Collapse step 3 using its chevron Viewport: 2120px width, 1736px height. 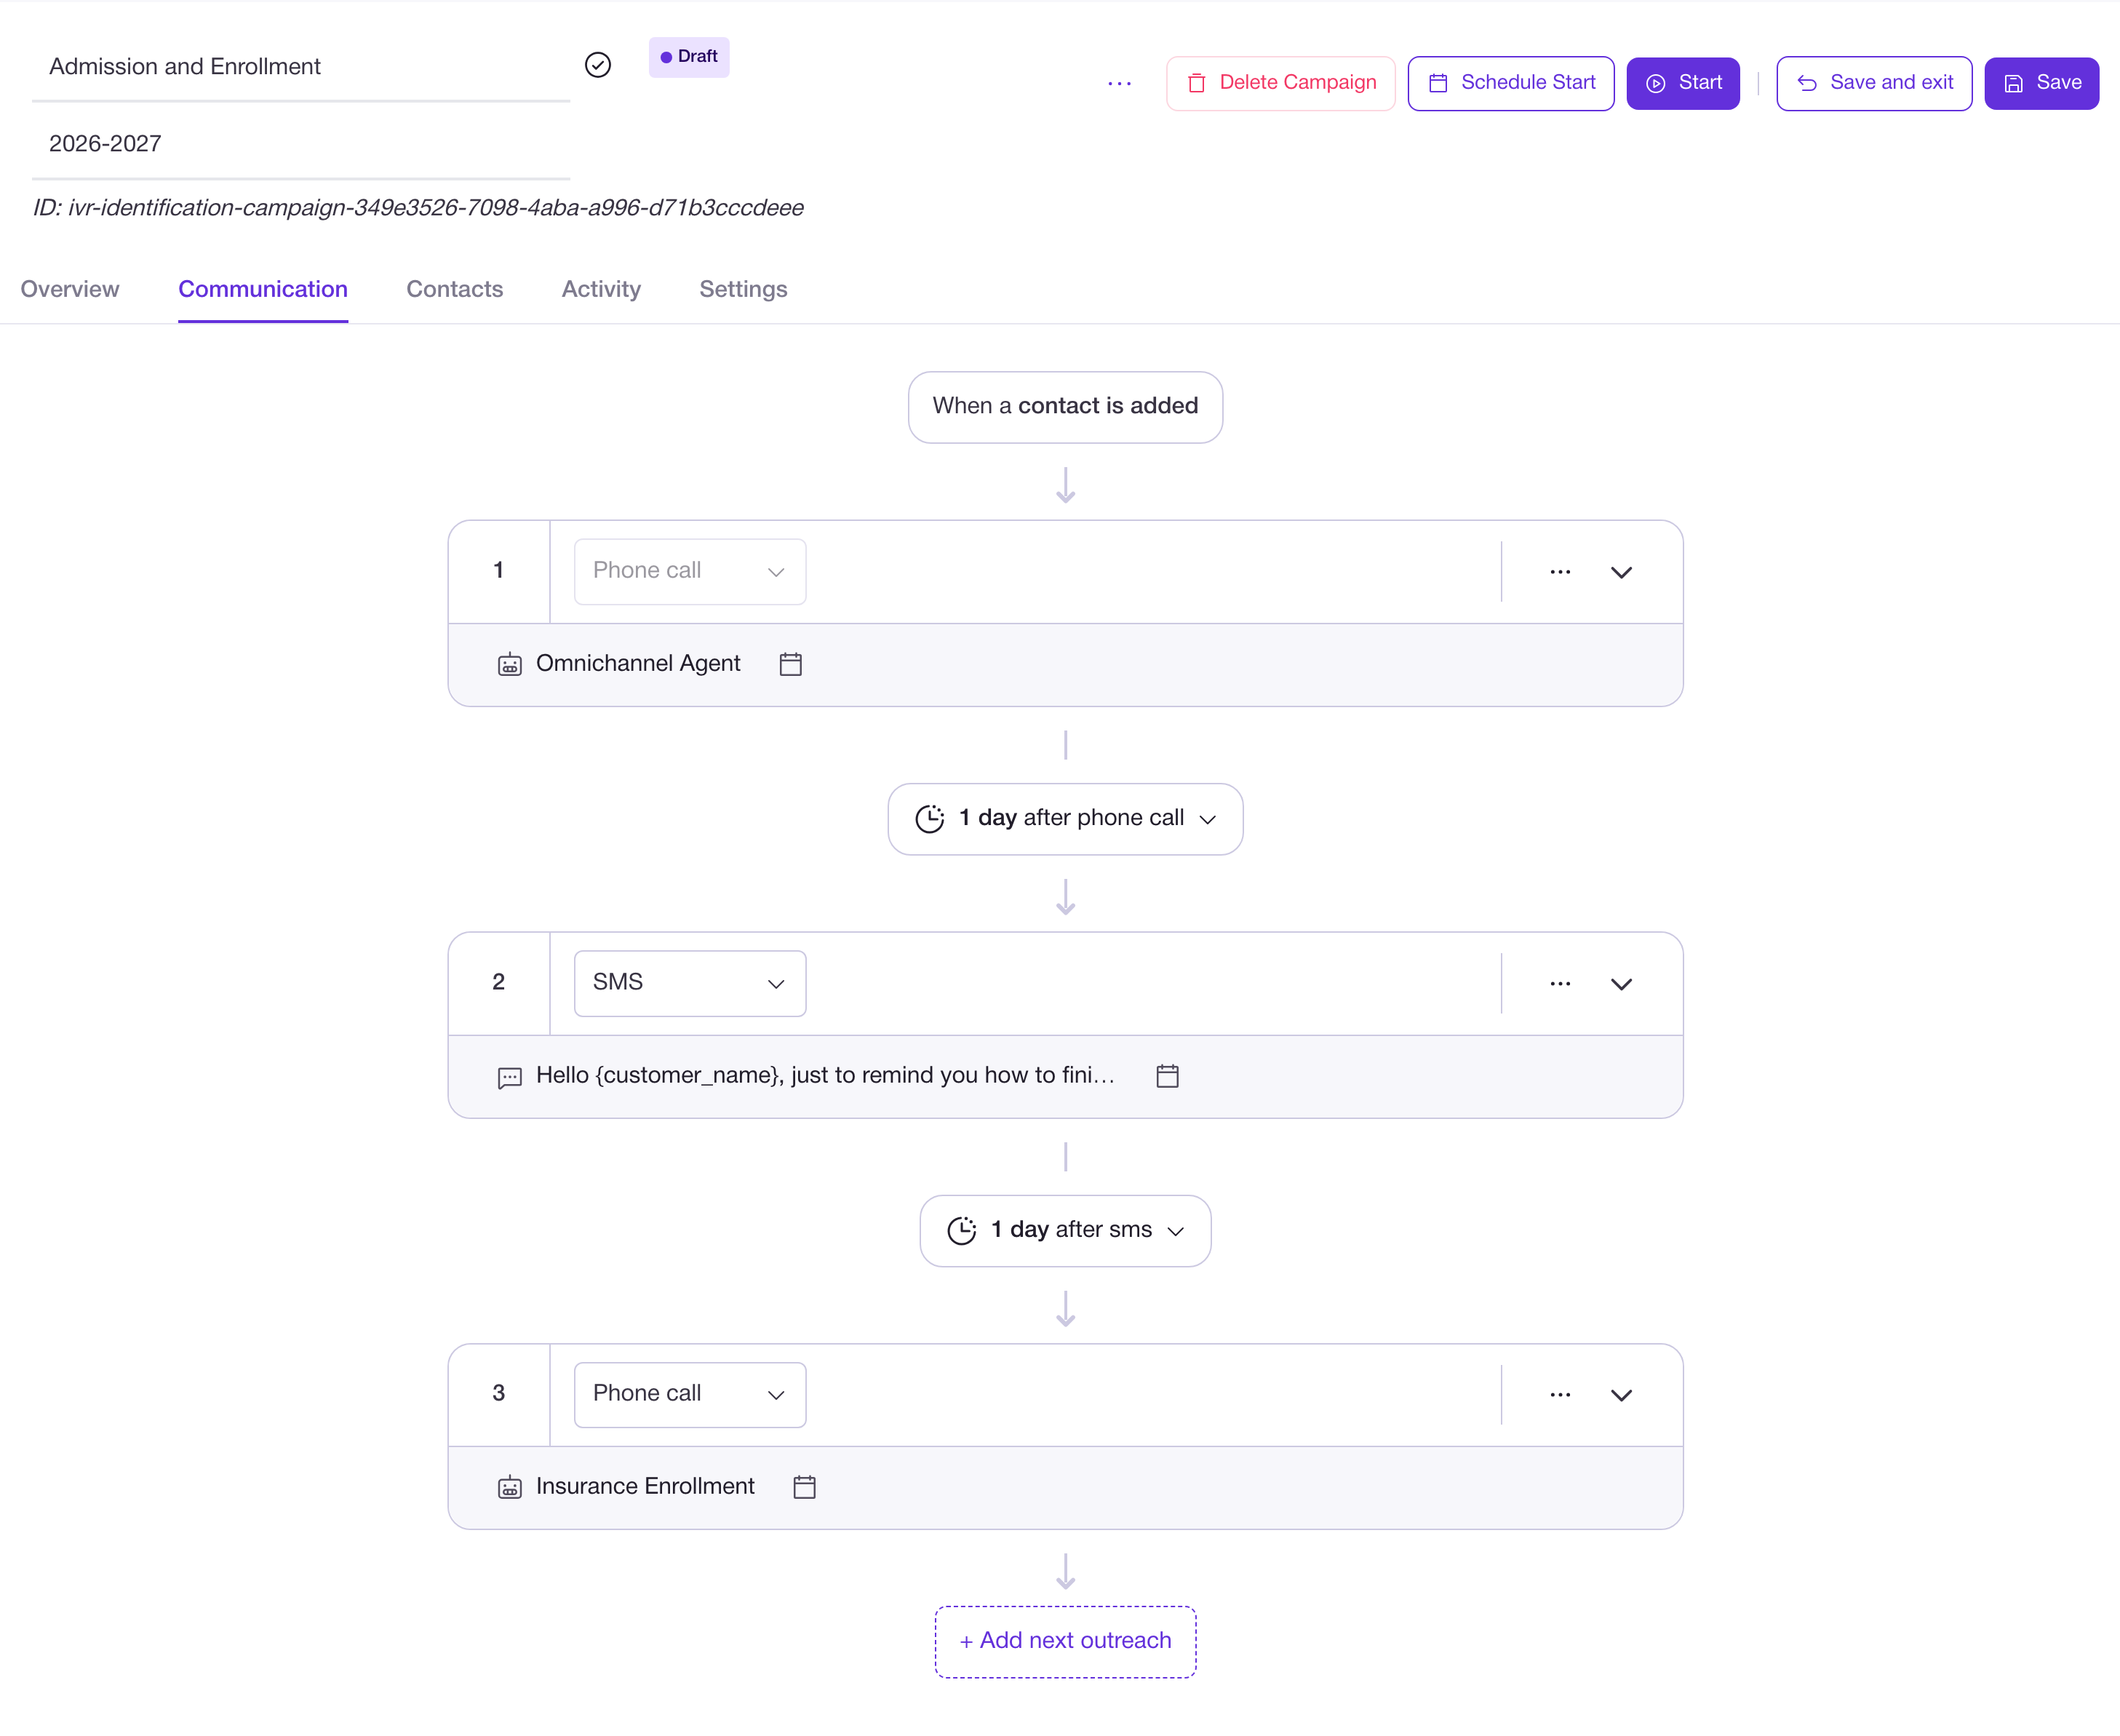coord(1623,1395)
